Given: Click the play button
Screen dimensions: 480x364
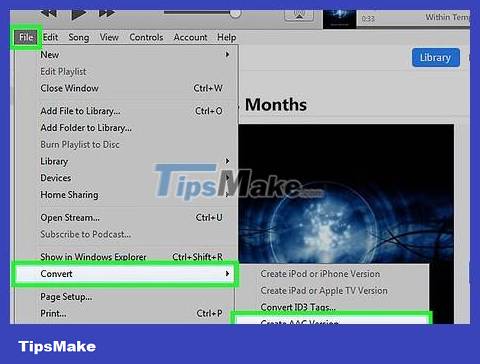Looking at the screenshot, I should (78, 14).
